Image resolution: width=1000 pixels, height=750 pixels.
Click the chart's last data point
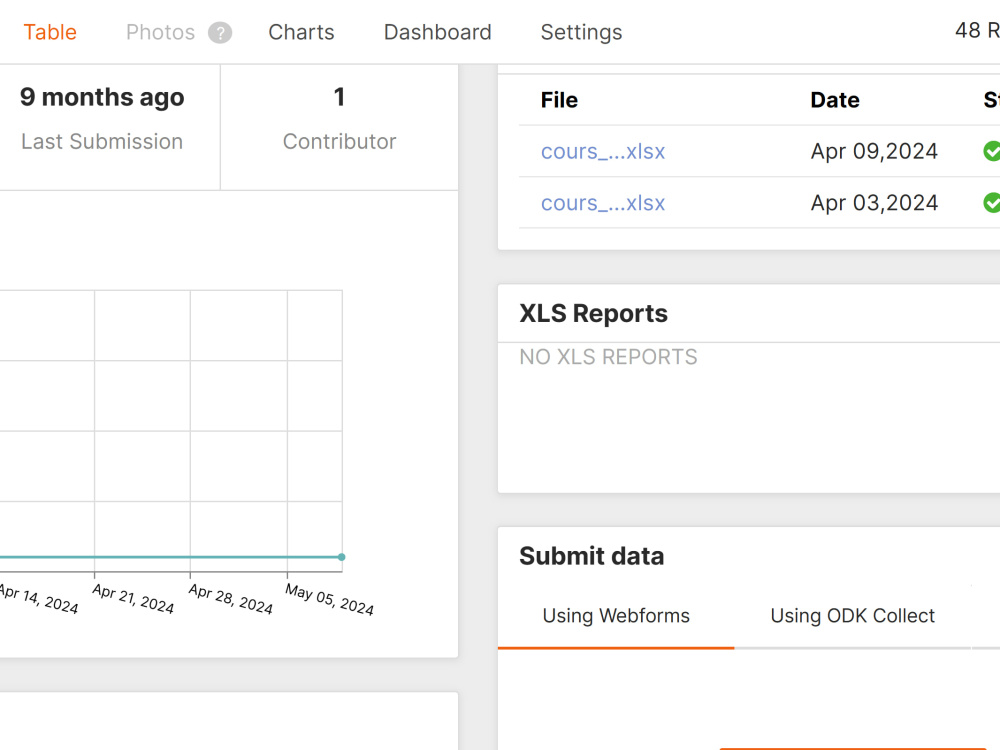(x=342, y=557)
